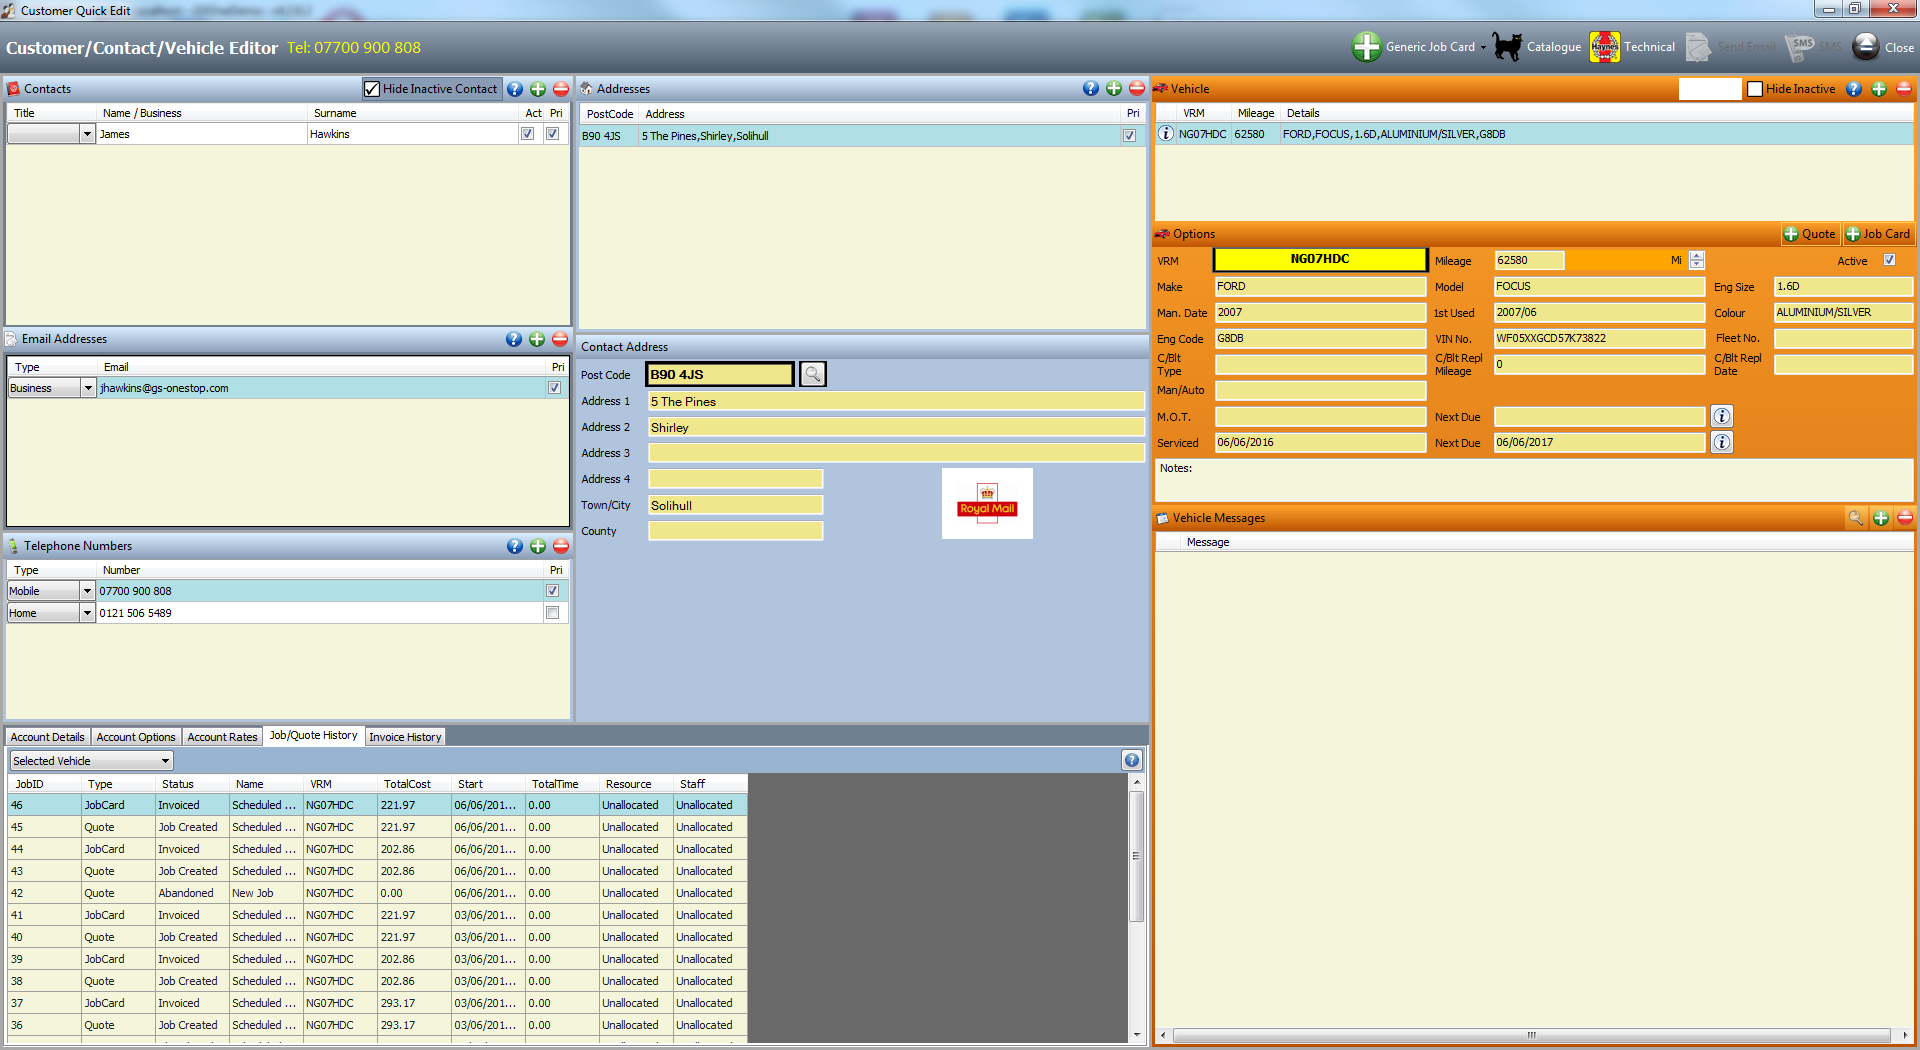Toggle Hide Inactive Contact checkbox
Image resolution: width=1920 pixels, height=1050 pixels.
click(372, 89)
